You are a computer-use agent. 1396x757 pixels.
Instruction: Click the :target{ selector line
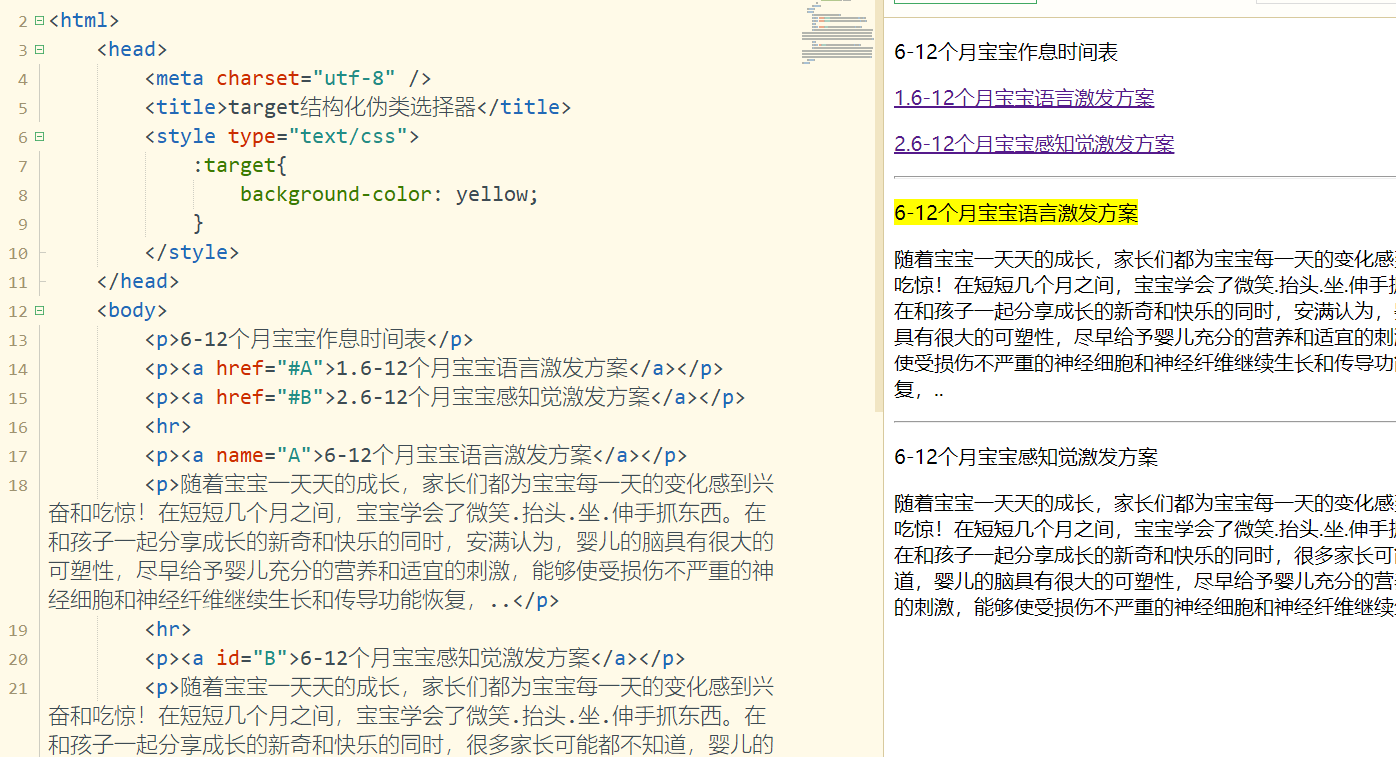point(240,165)
